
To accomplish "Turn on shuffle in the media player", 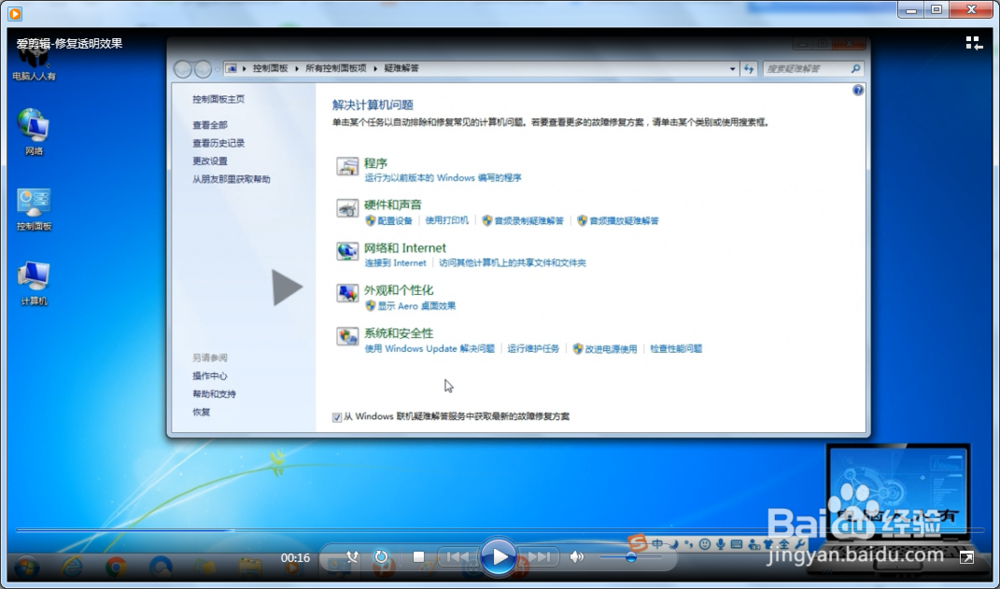I will pos(352,557).
